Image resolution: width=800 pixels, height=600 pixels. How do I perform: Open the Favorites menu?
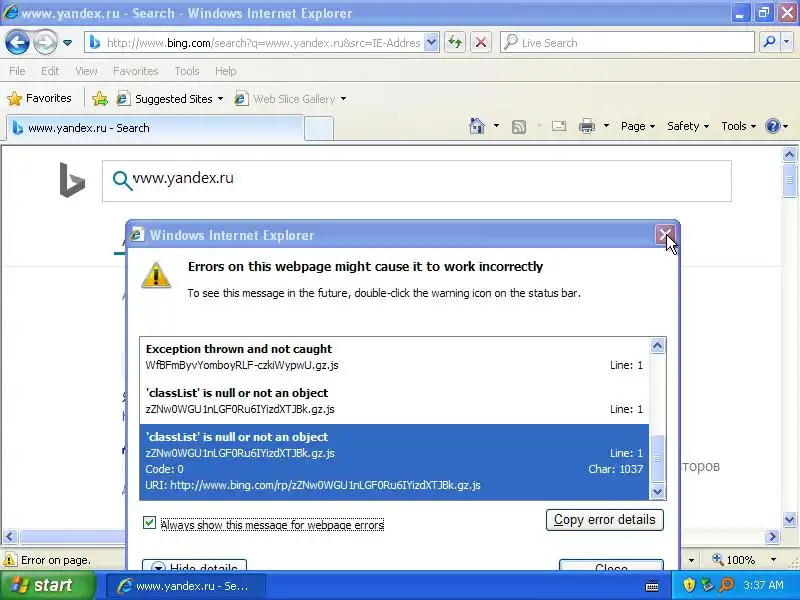tap(136, 71)
